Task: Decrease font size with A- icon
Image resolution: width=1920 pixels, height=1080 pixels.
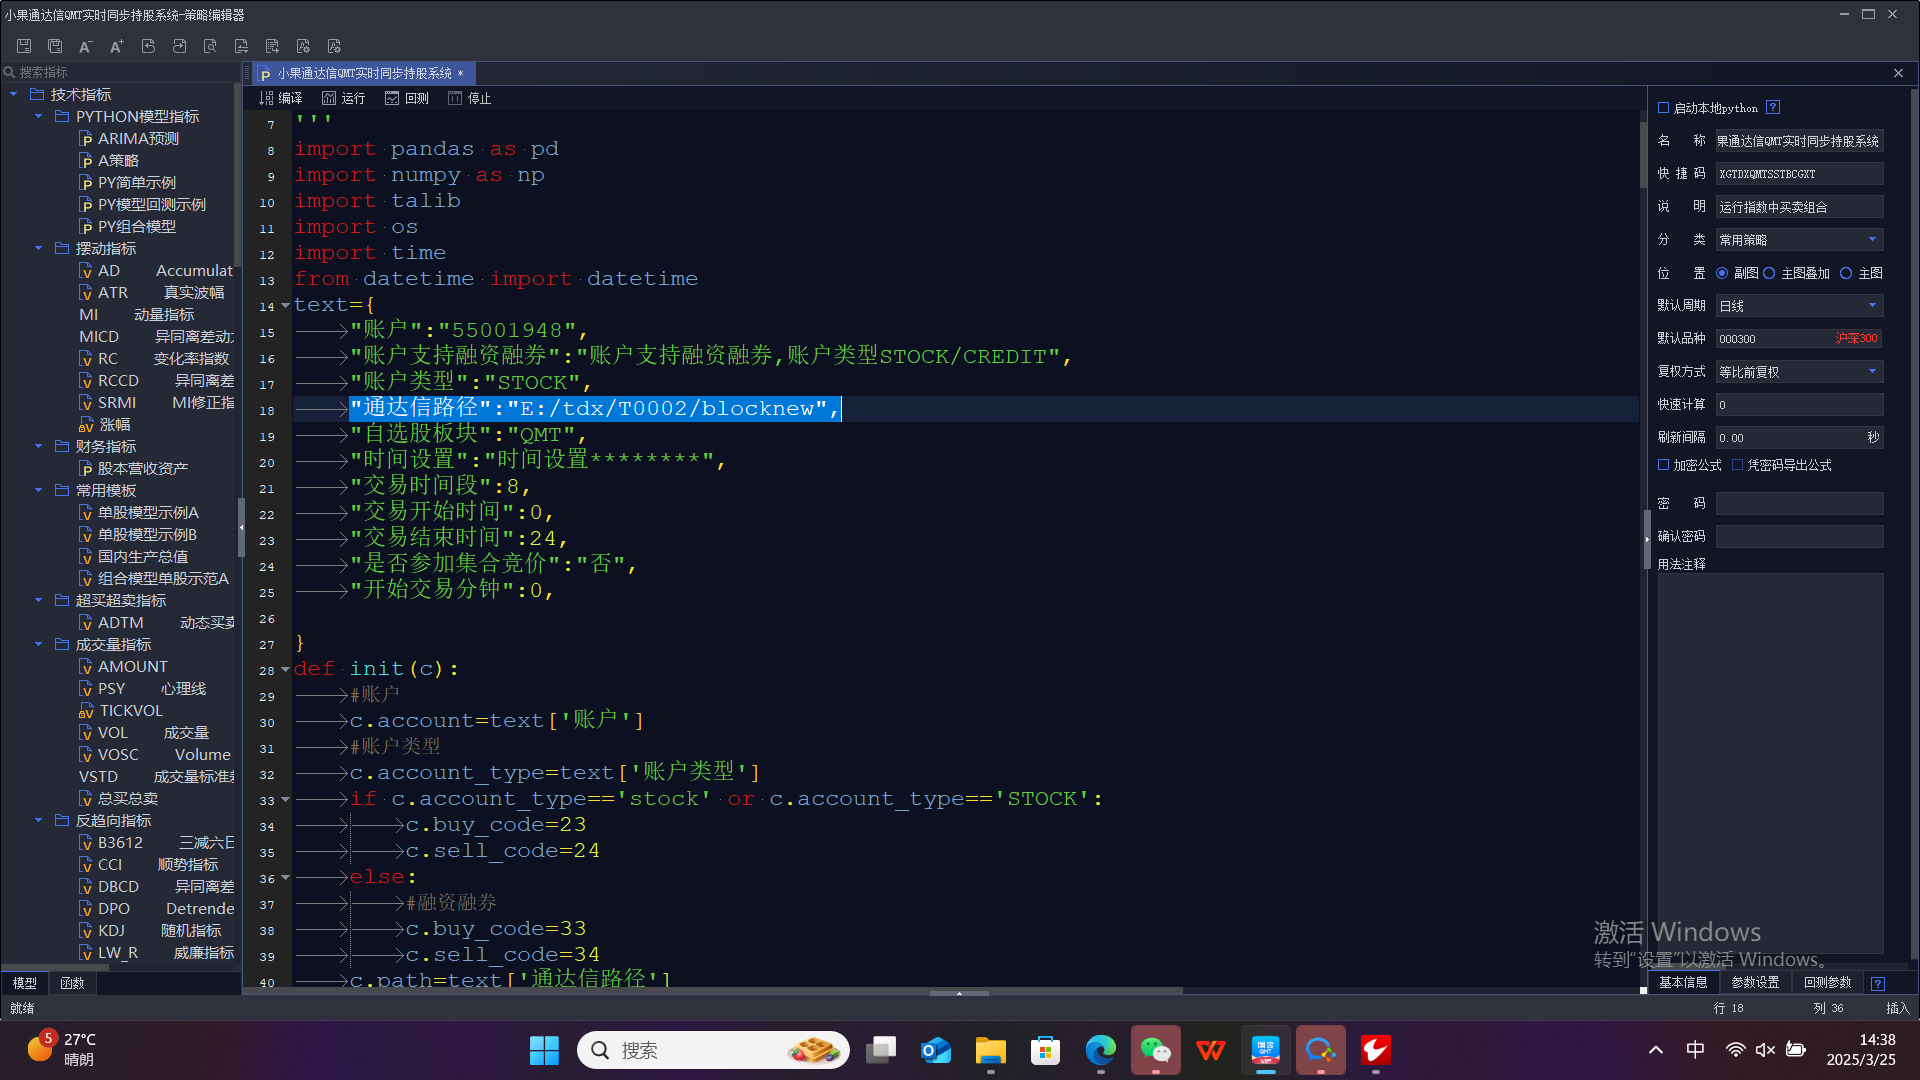Action: [86, 46]
